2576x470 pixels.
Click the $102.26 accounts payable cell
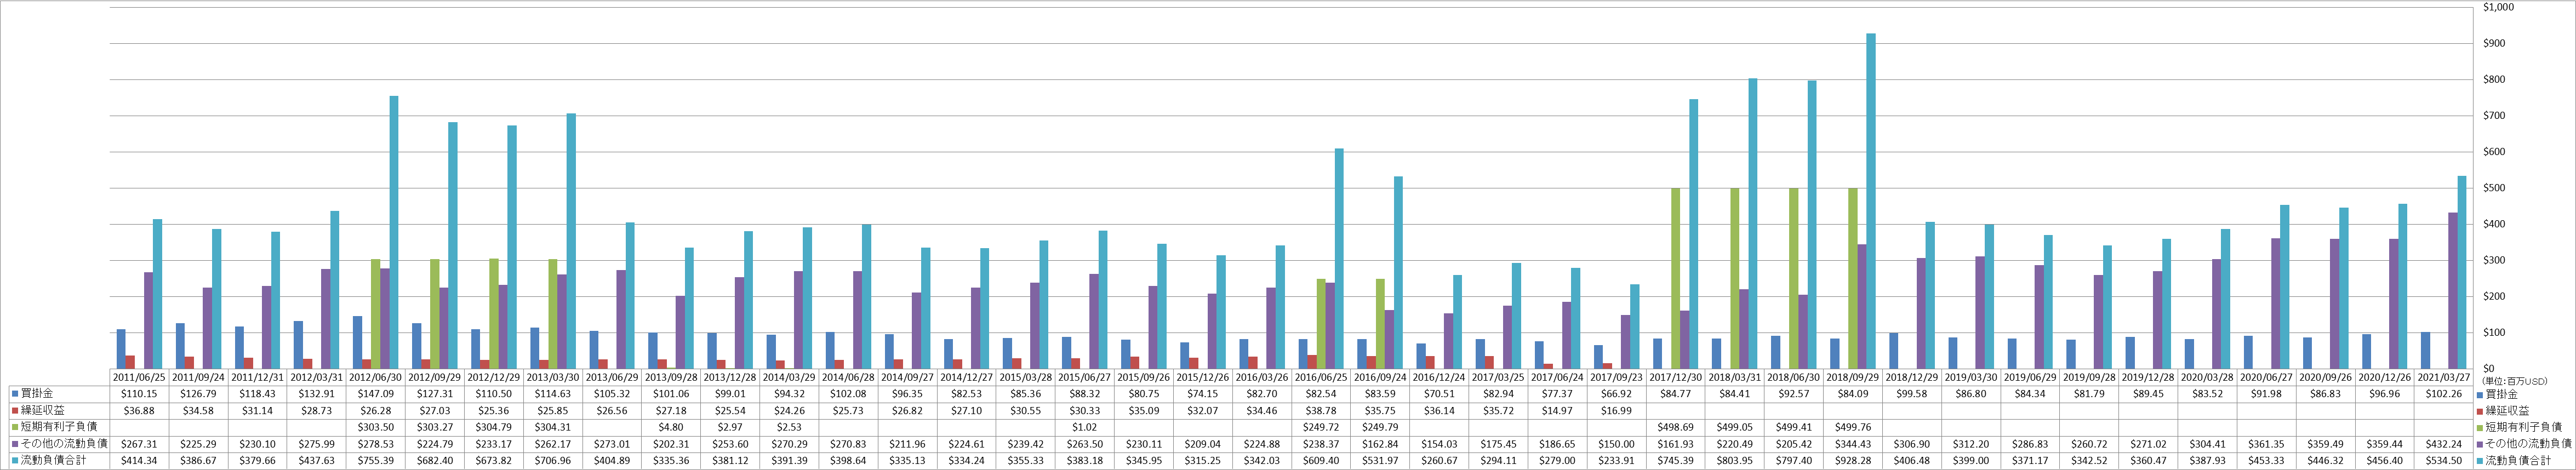2443,394
